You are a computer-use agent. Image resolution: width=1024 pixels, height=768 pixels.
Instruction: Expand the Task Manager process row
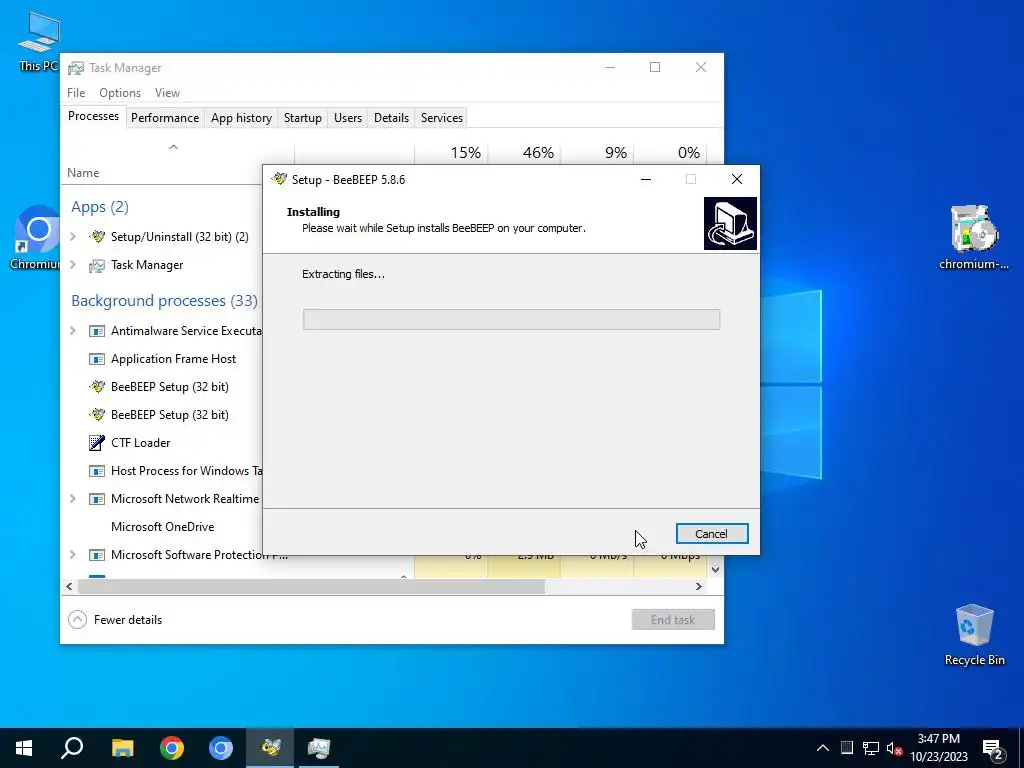click(72, 264)
